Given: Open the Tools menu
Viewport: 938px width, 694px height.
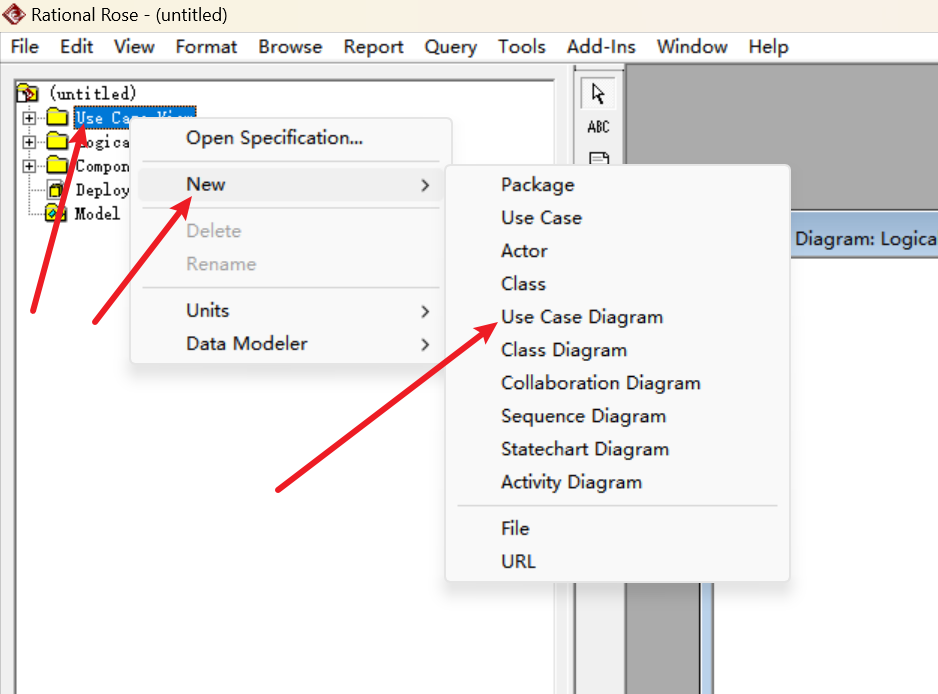Looking at the screenshot, I should coord(522,47).
